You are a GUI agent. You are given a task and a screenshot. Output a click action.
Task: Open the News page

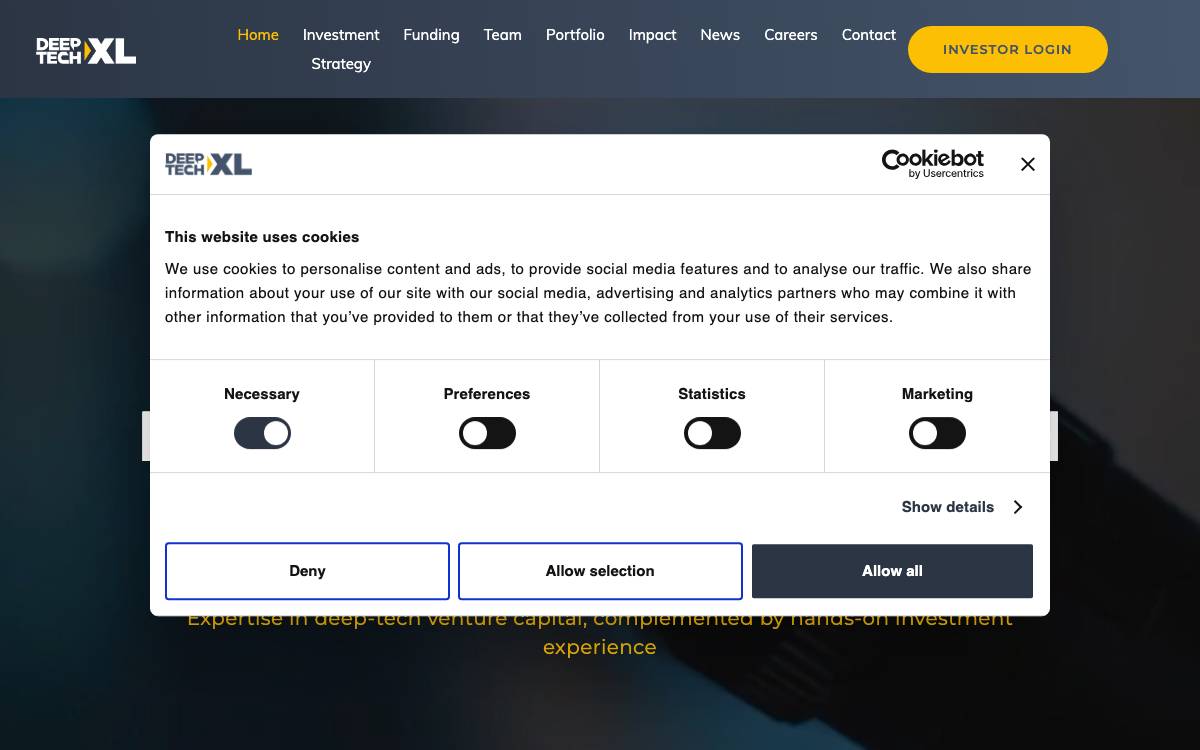[720, 34]
